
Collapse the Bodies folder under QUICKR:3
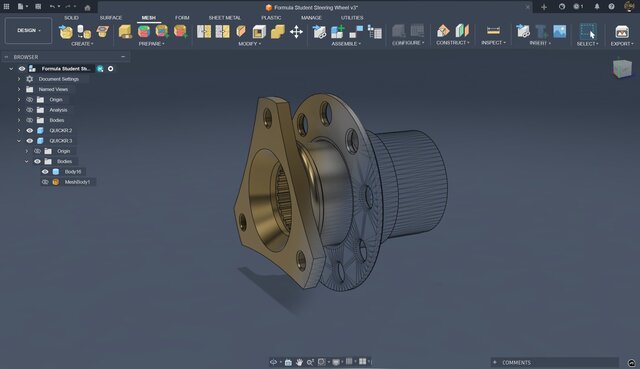click(27, 161)
